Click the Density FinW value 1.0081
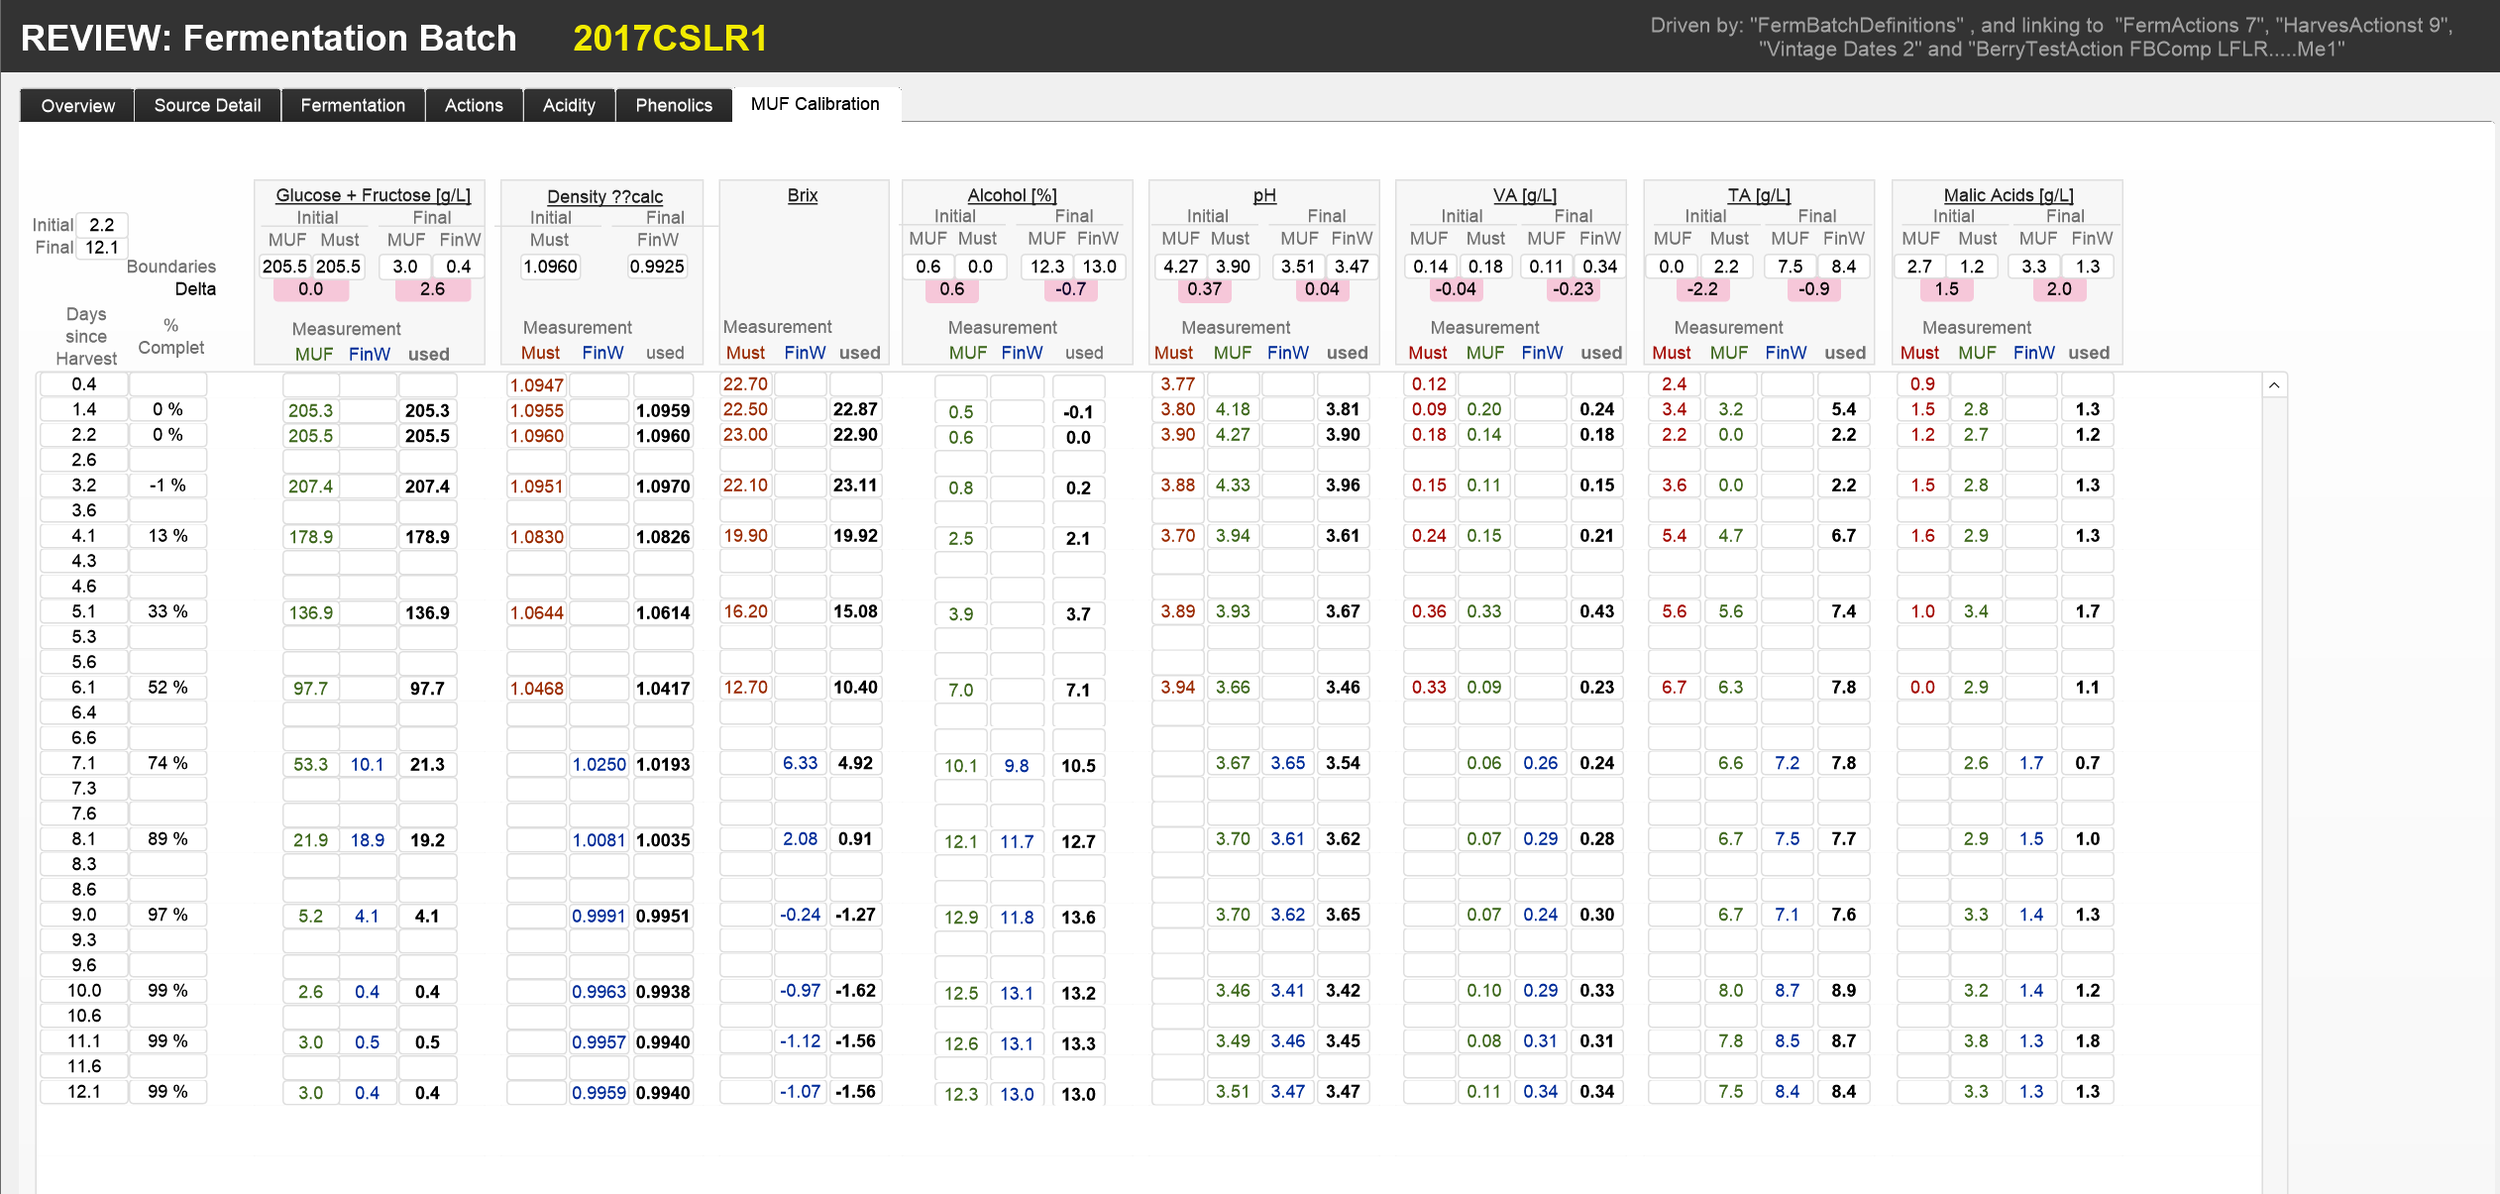 pos(599,840)
